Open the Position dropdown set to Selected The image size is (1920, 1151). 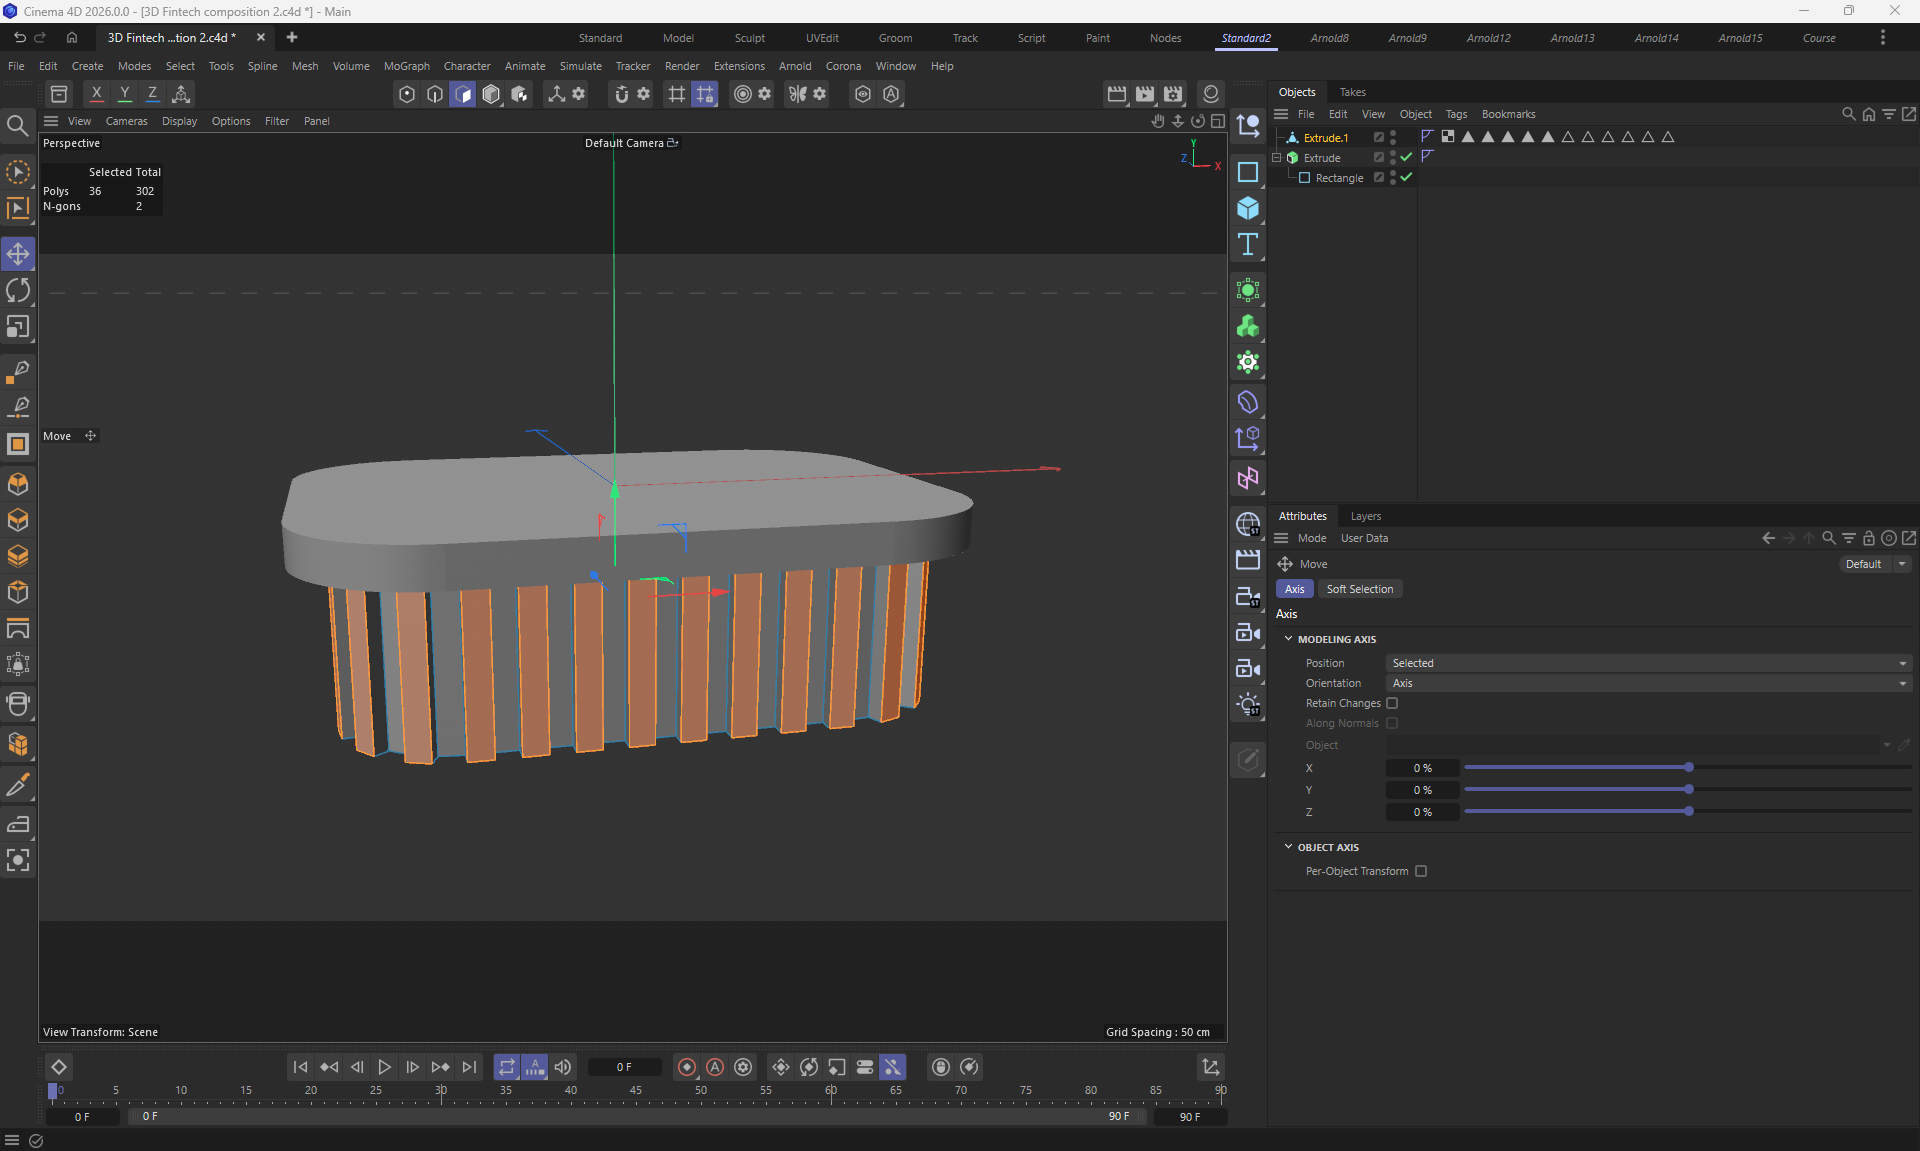click(1647, 663)
